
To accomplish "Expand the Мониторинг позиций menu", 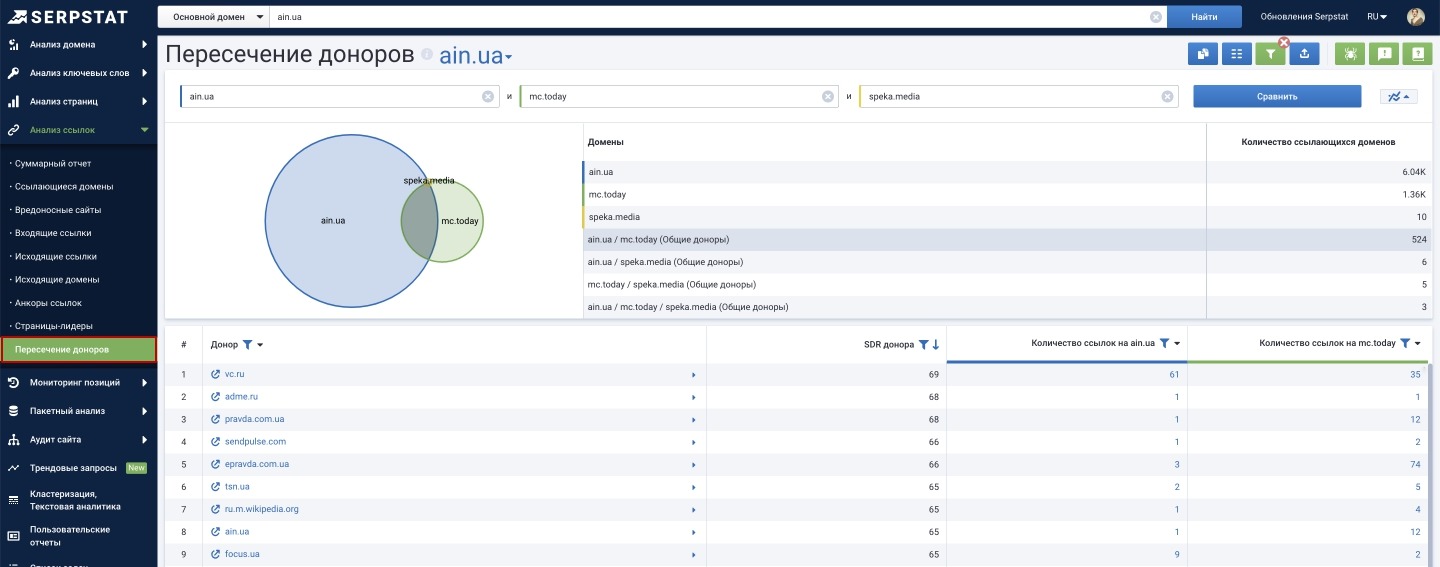I will (78, 382).
